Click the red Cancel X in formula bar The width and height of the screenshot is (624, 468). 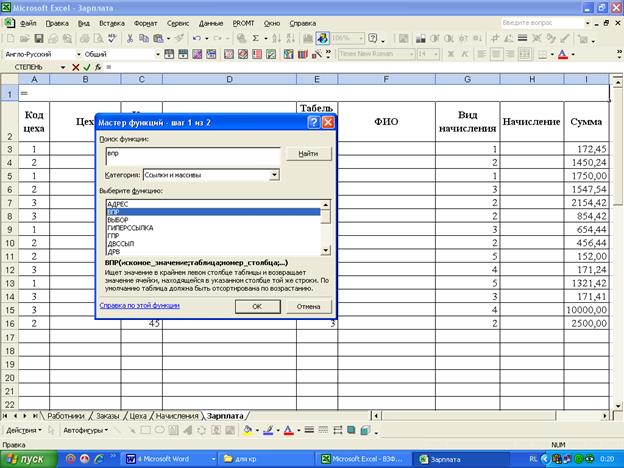tap(74, 67)
